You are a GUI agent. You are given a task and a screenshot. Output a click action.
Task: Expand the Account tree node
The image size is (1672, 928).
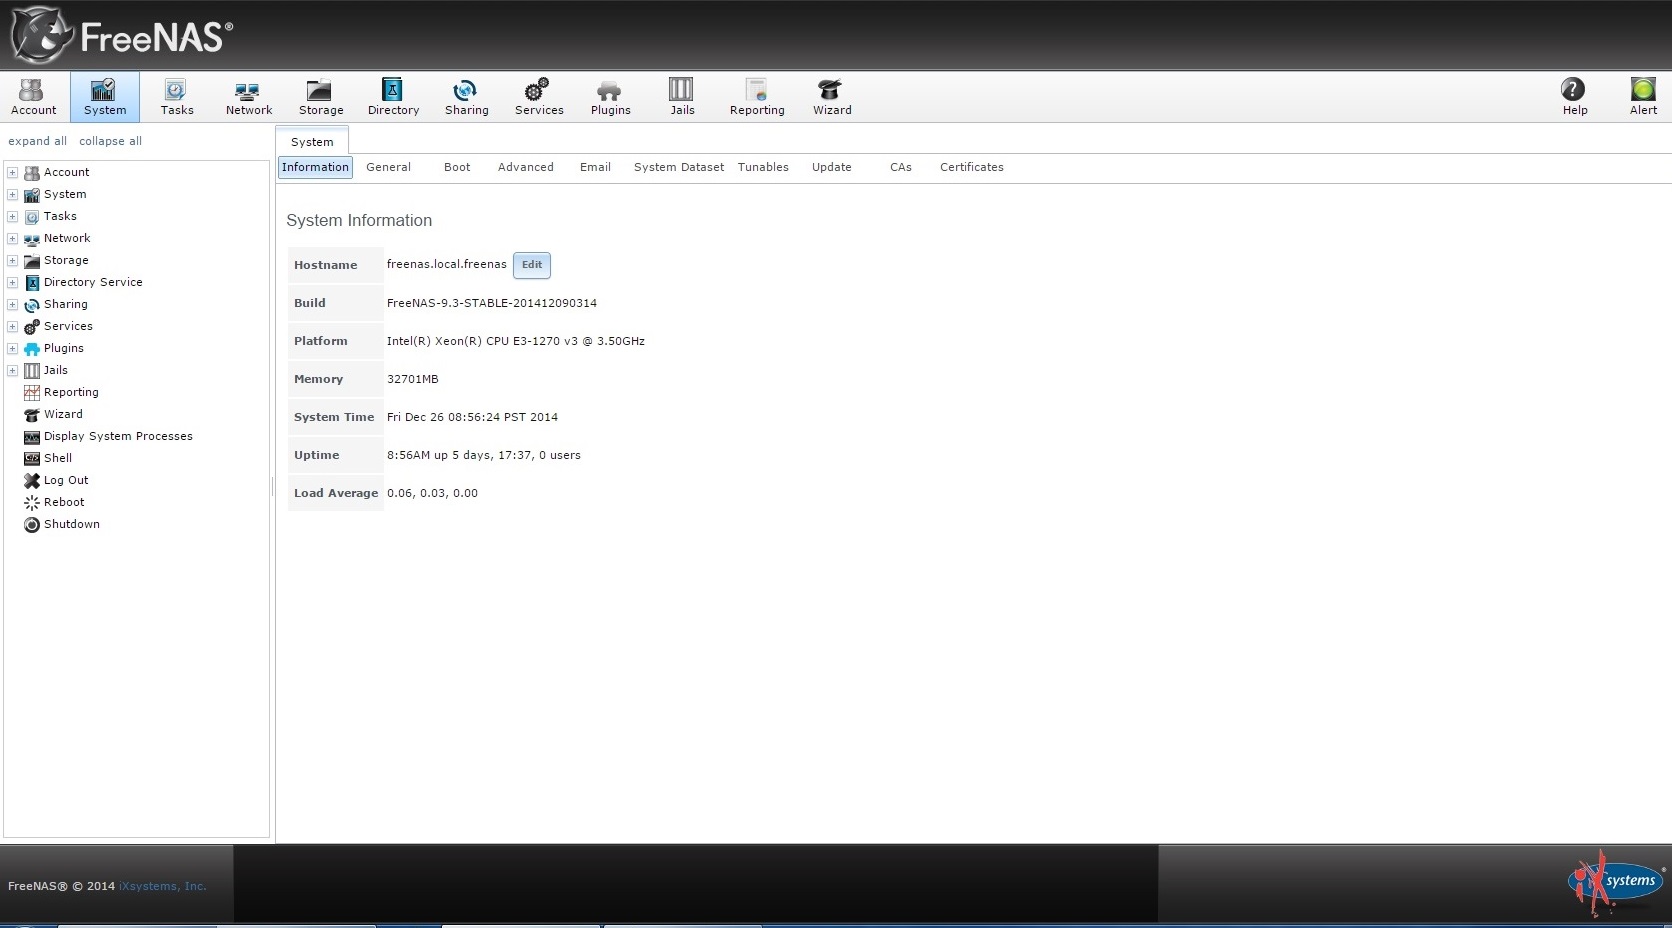[13, 173]
